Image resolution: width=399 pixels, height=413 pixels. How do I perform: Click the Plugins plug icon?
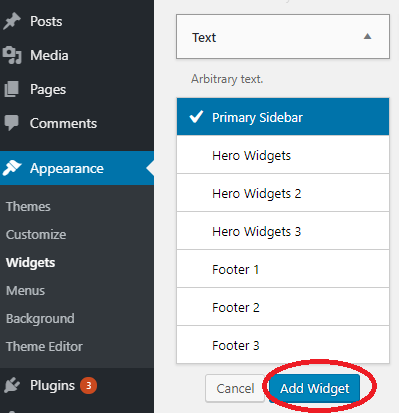pyautogui.click(x=12, y=385)
